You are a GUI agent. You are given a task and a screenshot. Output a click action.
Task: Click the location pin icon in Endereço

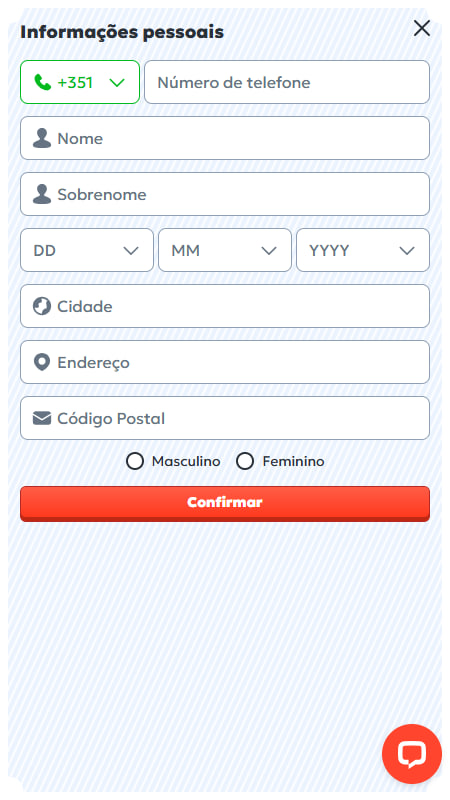[42, 362]
